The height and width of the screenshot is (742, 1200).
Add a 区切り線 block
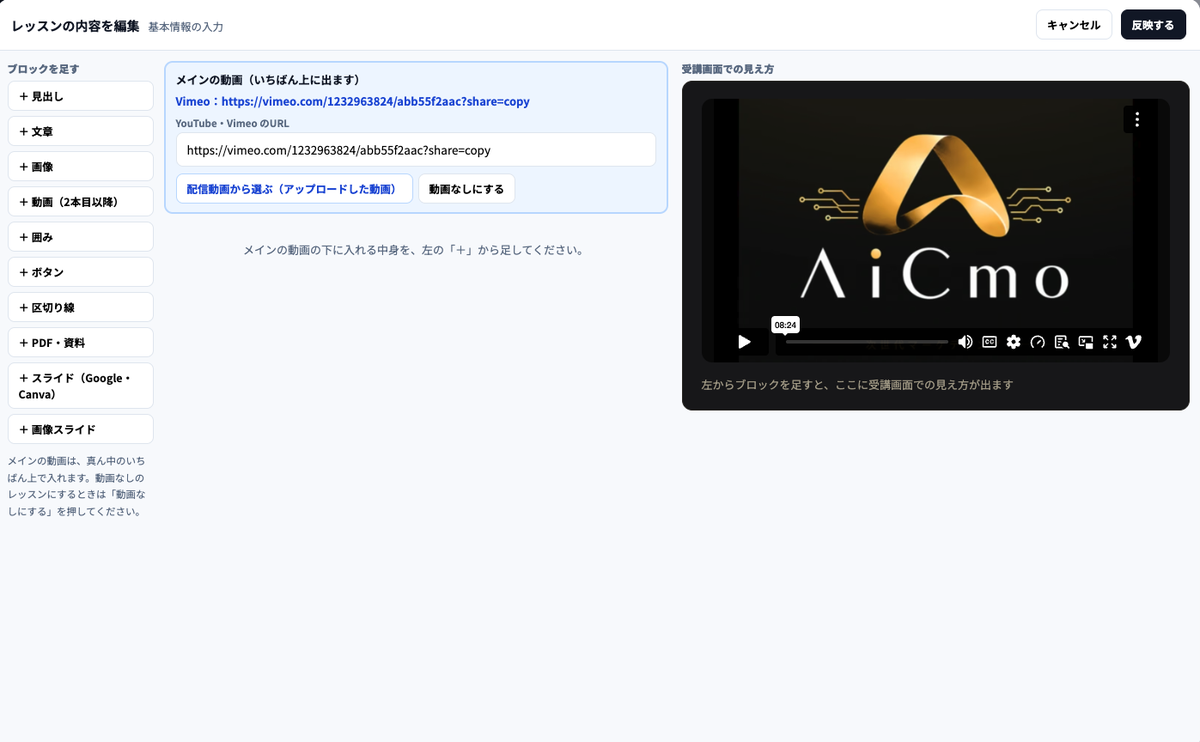tap(81, 307)
